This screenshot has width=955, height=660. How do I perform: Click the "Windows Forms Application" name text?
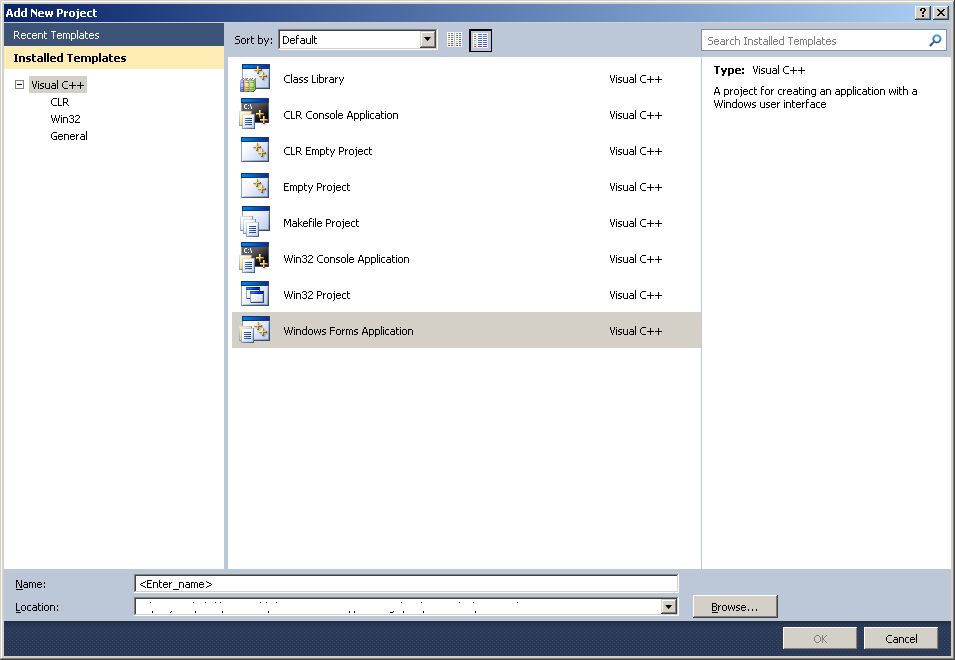tap(348, 331)
